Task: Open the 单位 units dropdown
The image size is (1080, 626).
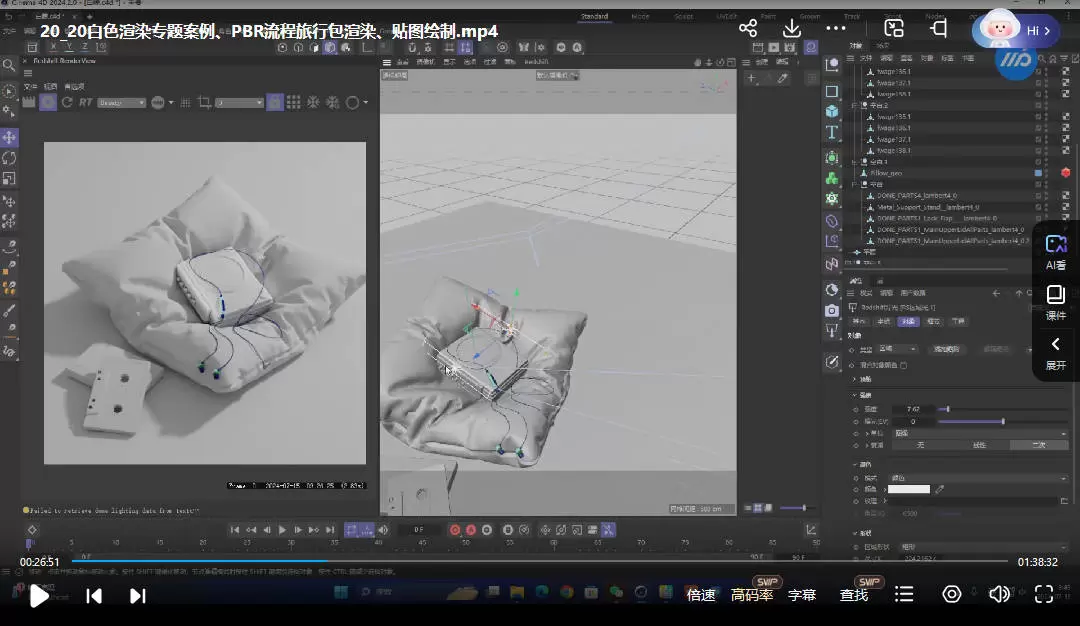Action: [980, 433]
